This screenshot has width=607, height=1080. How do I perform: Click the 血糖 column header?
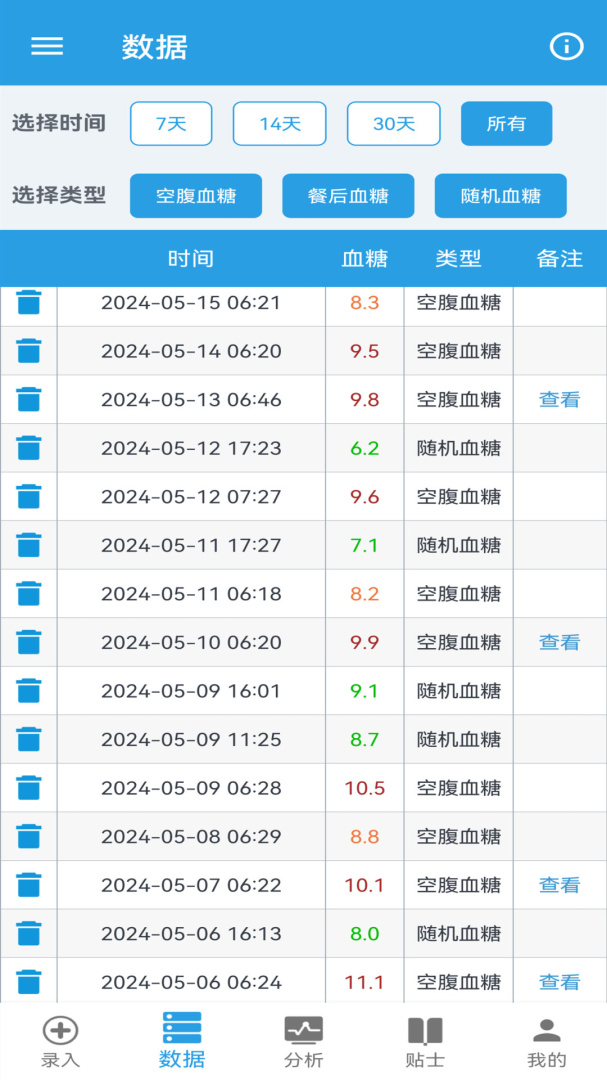[x=362, y=258]
